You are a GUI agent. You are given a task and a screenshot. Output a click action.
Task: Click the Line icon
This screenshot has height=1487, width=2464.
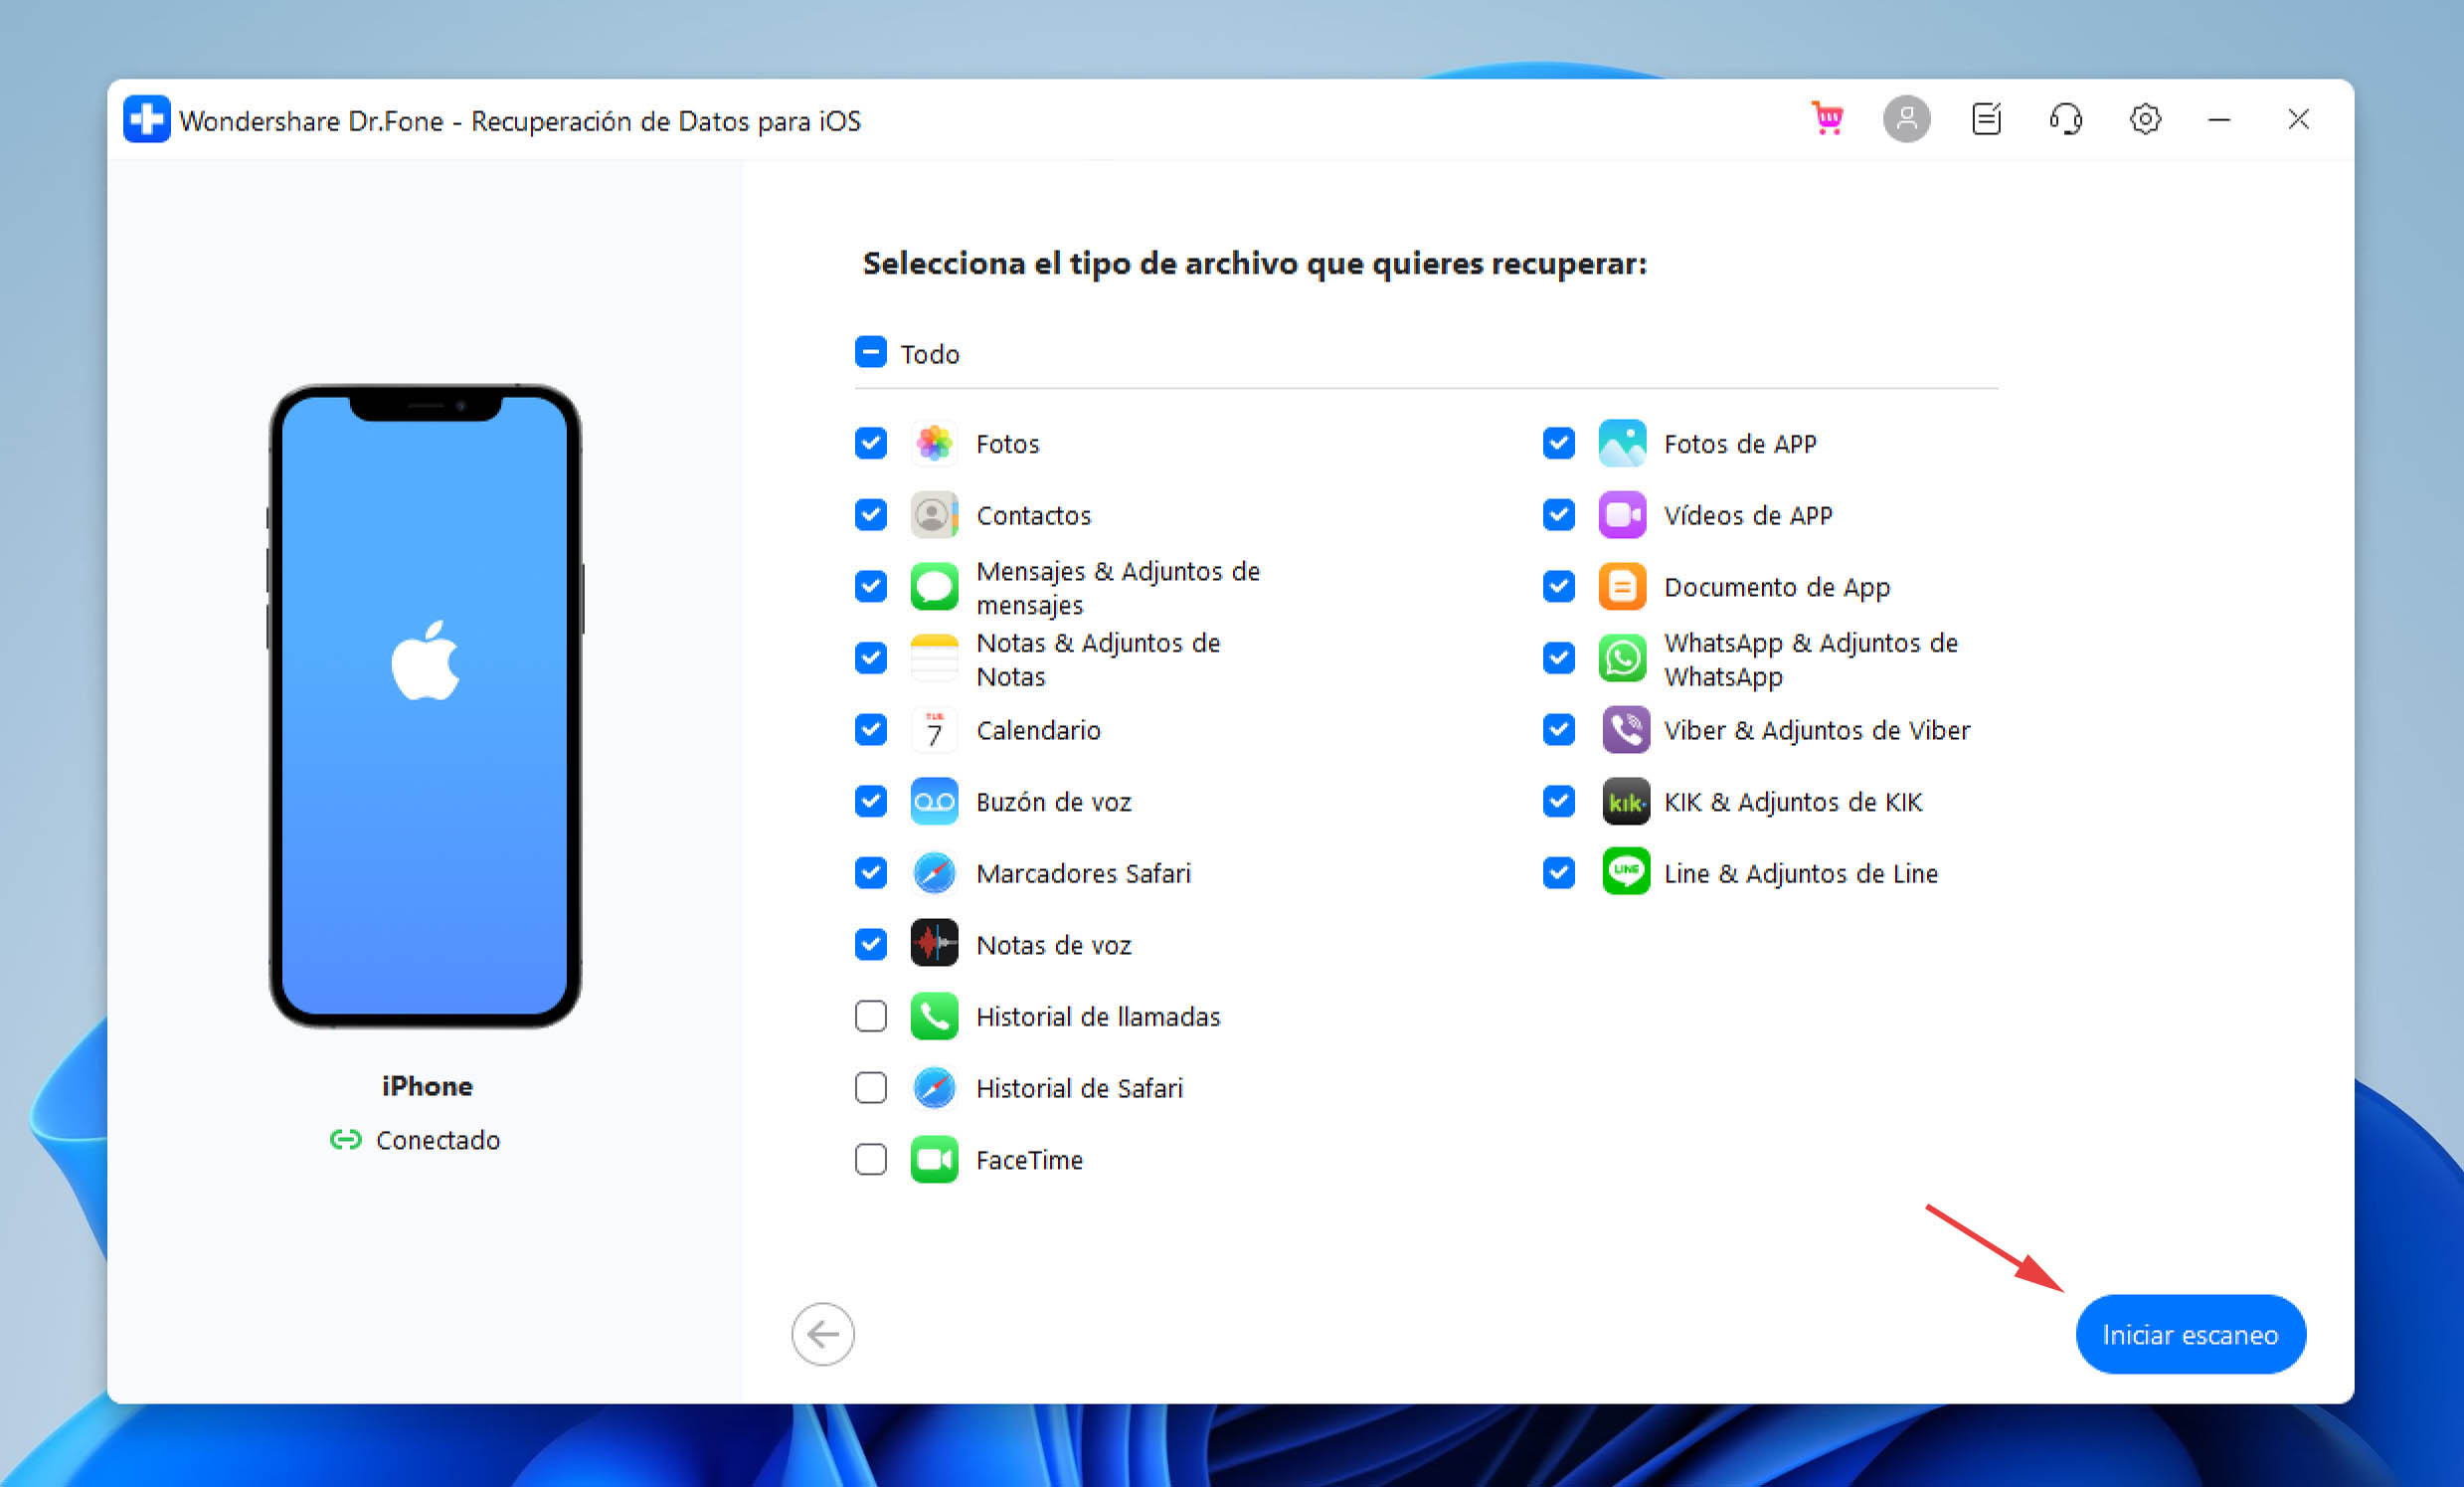1626,873
